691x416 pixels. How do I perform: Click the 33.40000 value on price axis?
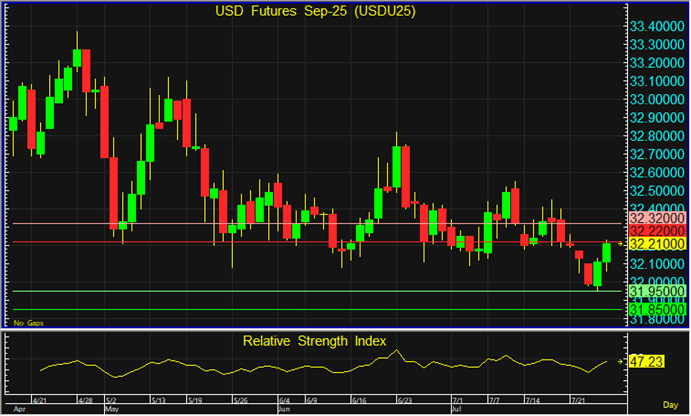pyautogui.click(x=655, y=26)
